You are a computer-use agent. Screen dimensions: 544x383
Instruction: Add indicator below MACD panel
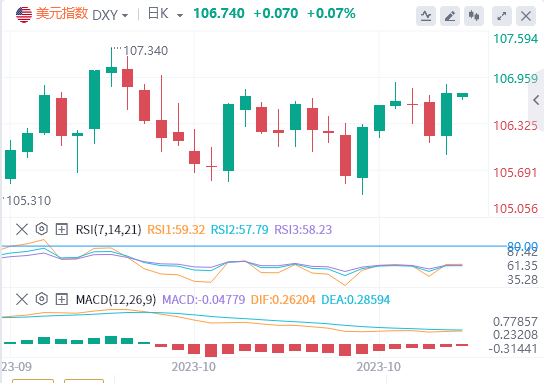pyautogui.click(x=62, y=299)
